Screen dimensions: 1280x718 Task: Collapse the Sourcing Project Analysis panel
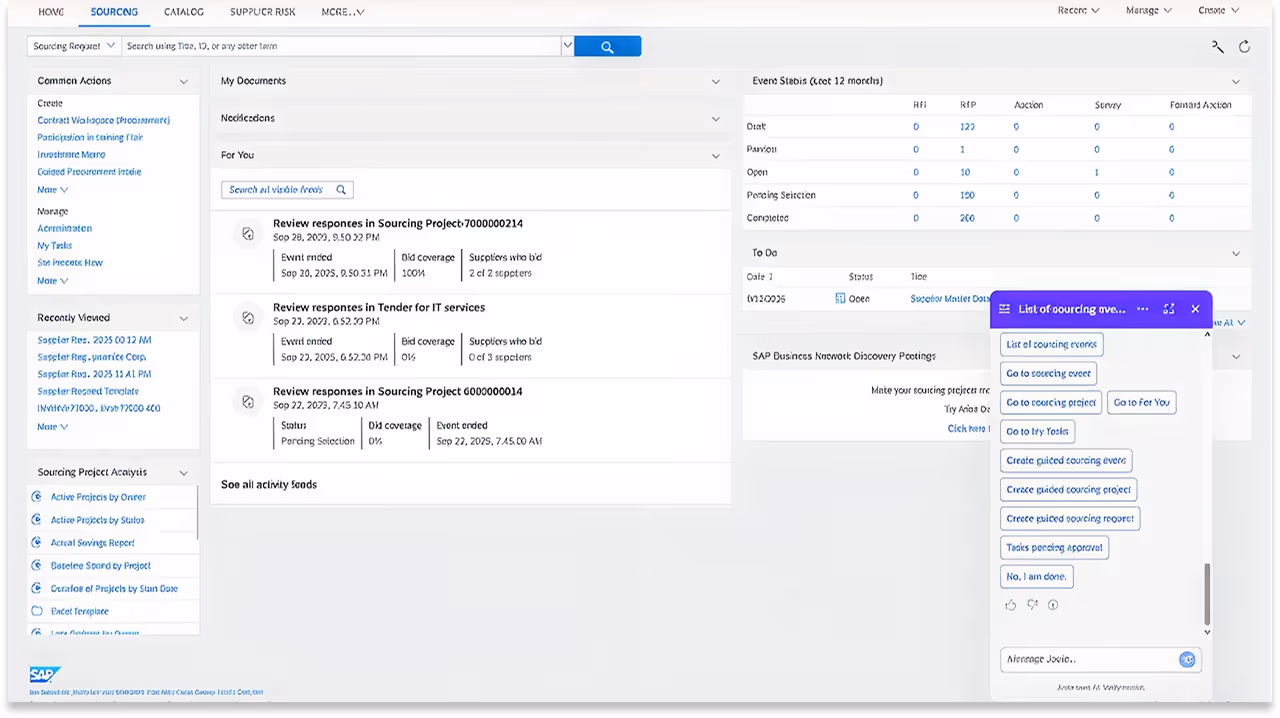coord(183,473)
